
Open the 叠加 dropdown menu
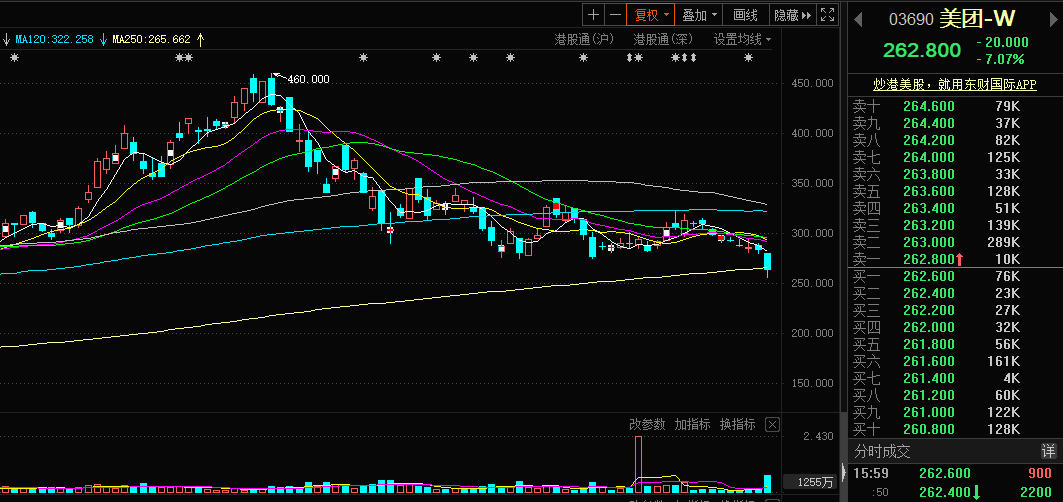pos(699,15)
